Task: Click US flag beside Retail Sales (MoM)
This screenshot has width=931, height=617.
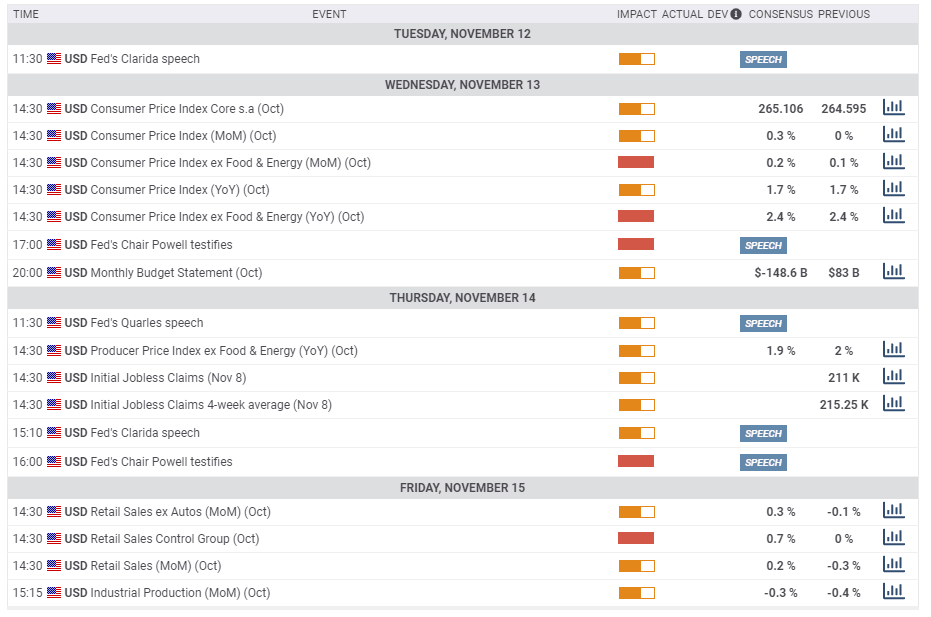Action: [54, 565]
